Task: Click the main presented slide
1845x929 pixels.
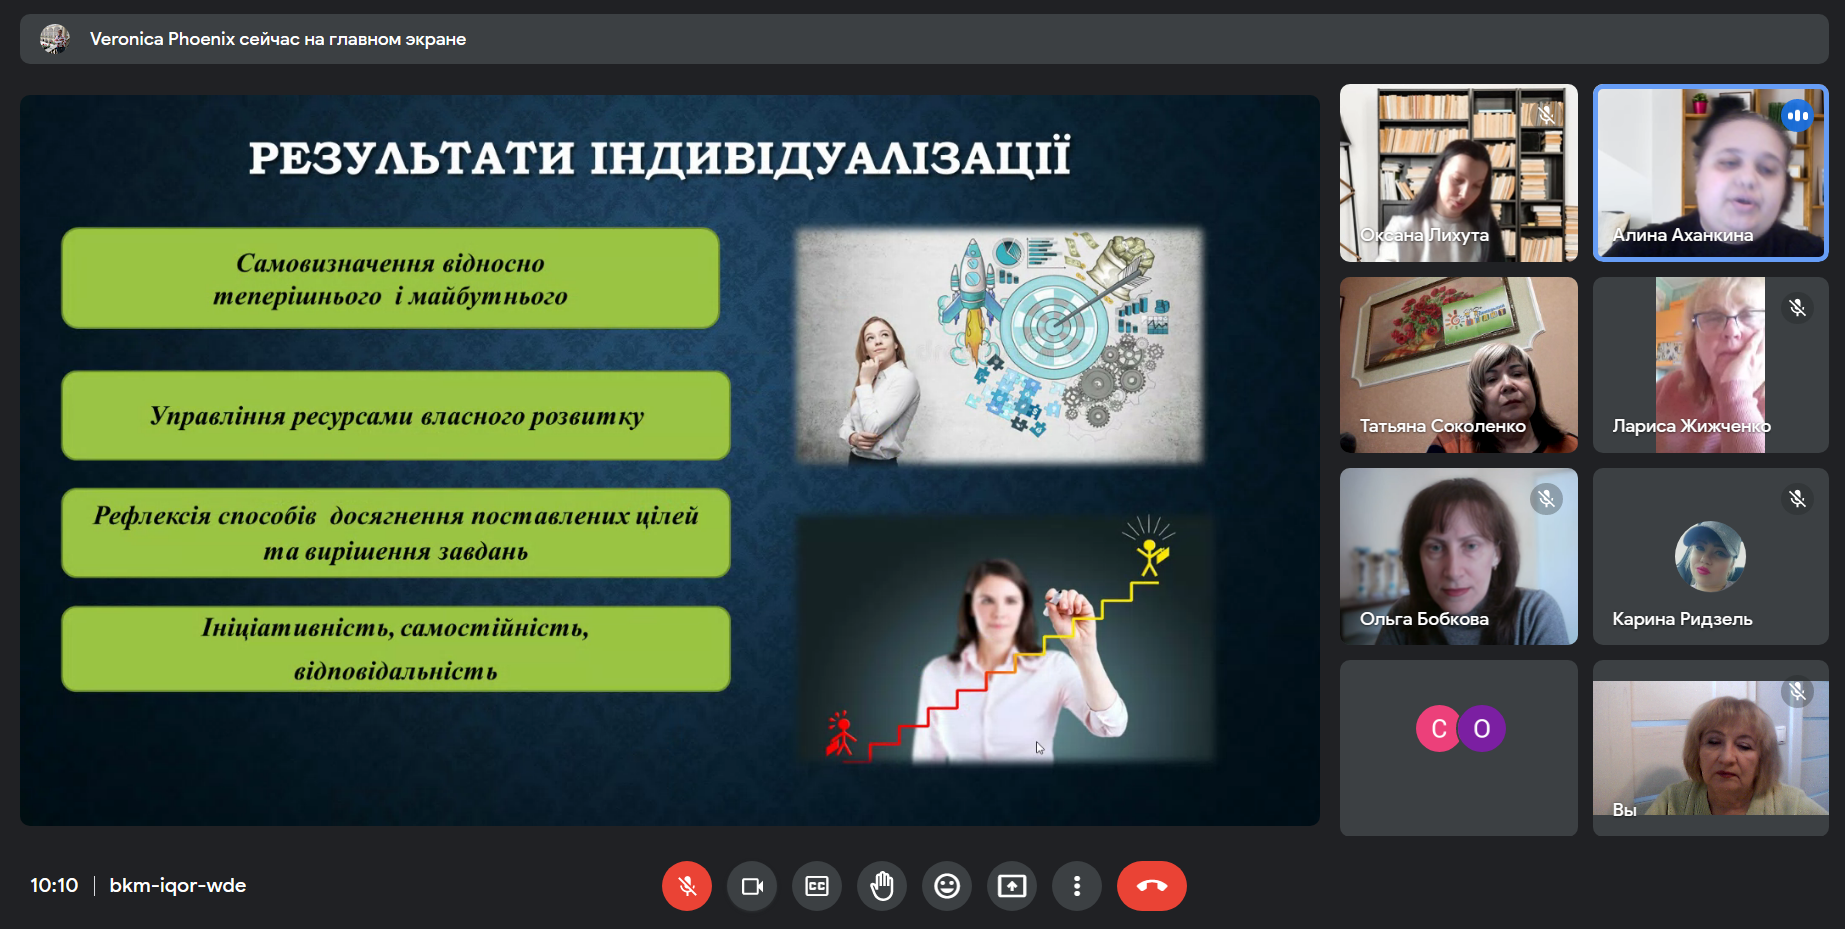Action: tap(669, 460)
